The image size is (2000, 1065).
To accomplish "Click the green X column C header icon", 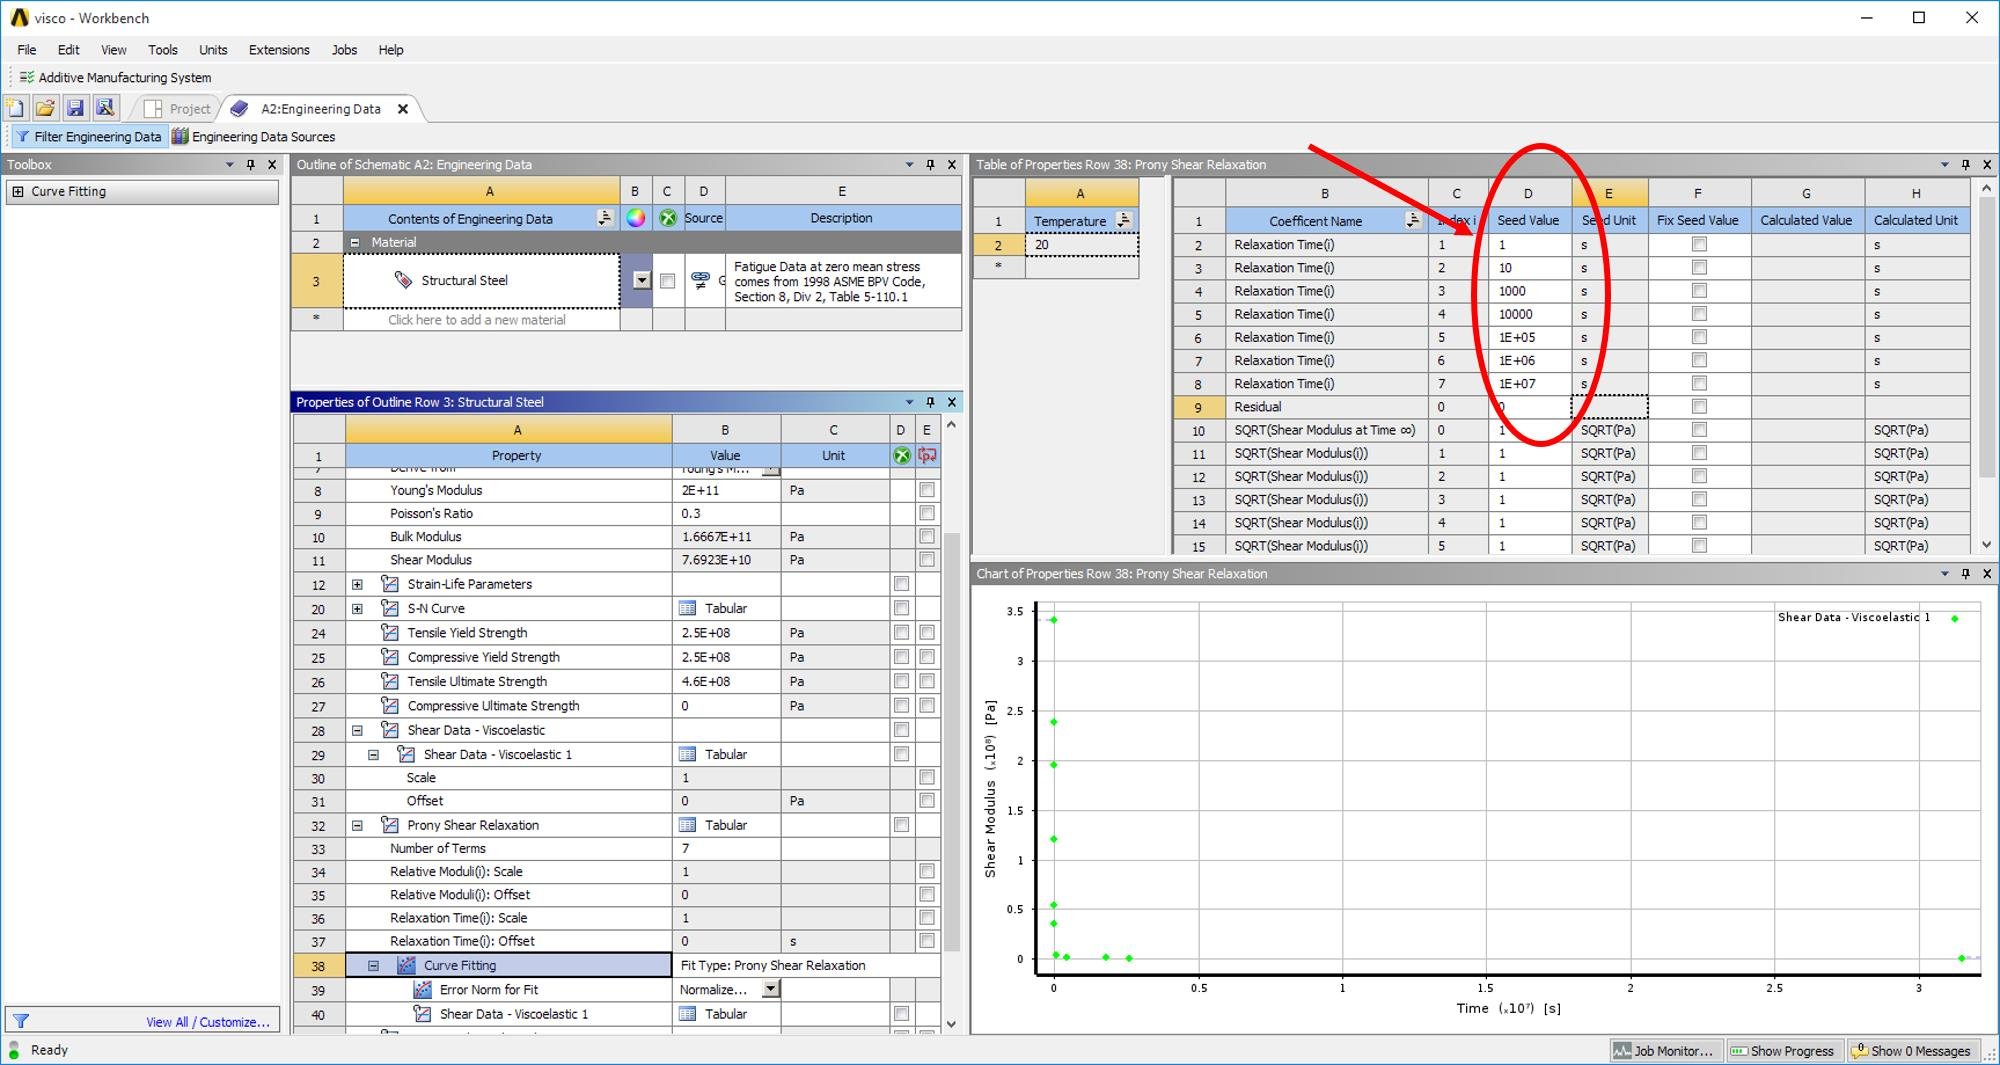I will (x=667, y=218).
